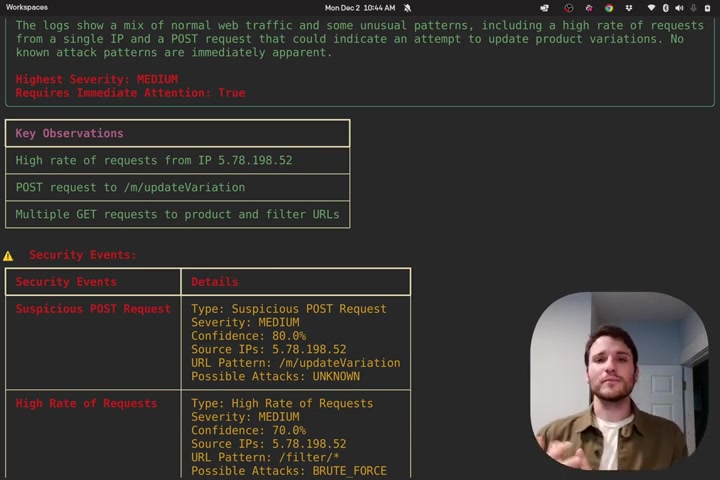The image size is (720, 480).
Task: Open the Chrome tray icon
Action: tap(609, 8)
